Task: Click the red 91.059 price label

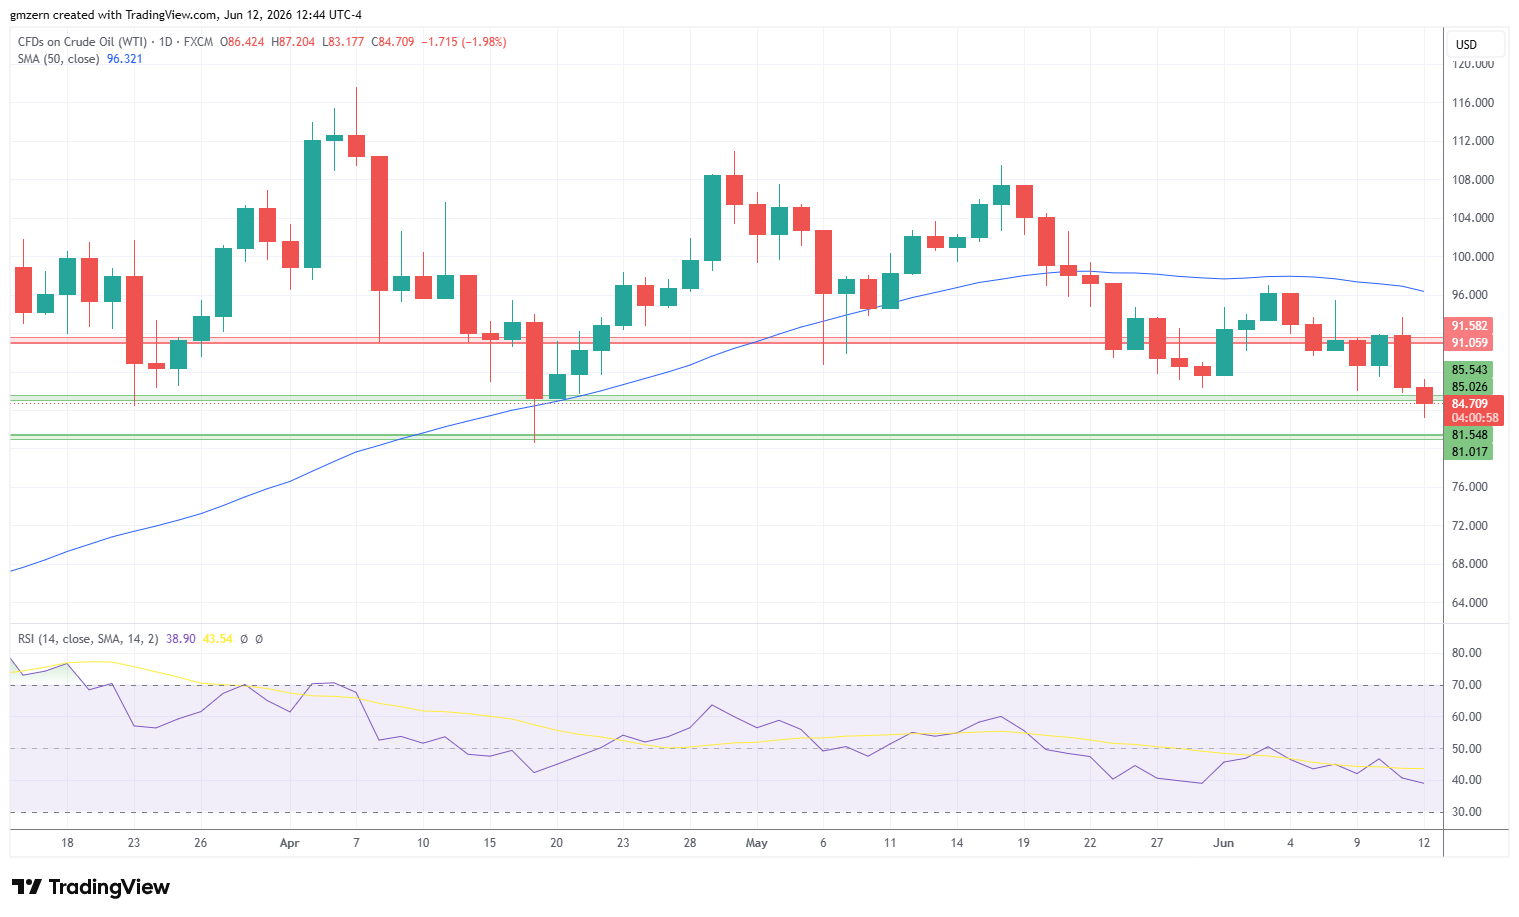Action: pos(1469,343)
